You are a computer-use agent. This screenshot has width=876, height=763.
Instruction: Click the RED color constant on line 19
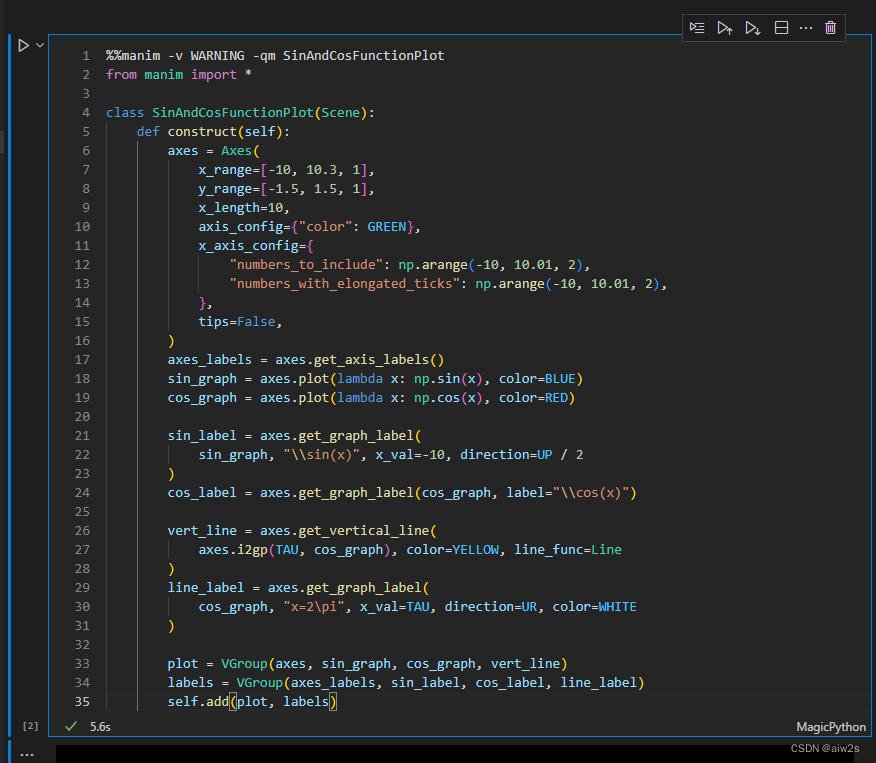(x=556, y=398)
